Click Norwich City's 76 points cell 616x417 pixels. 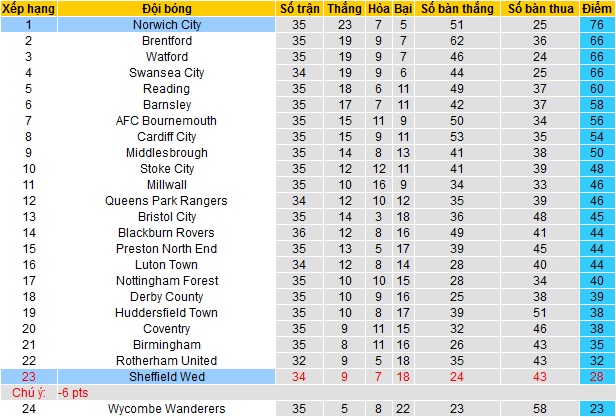pos(598,24)
